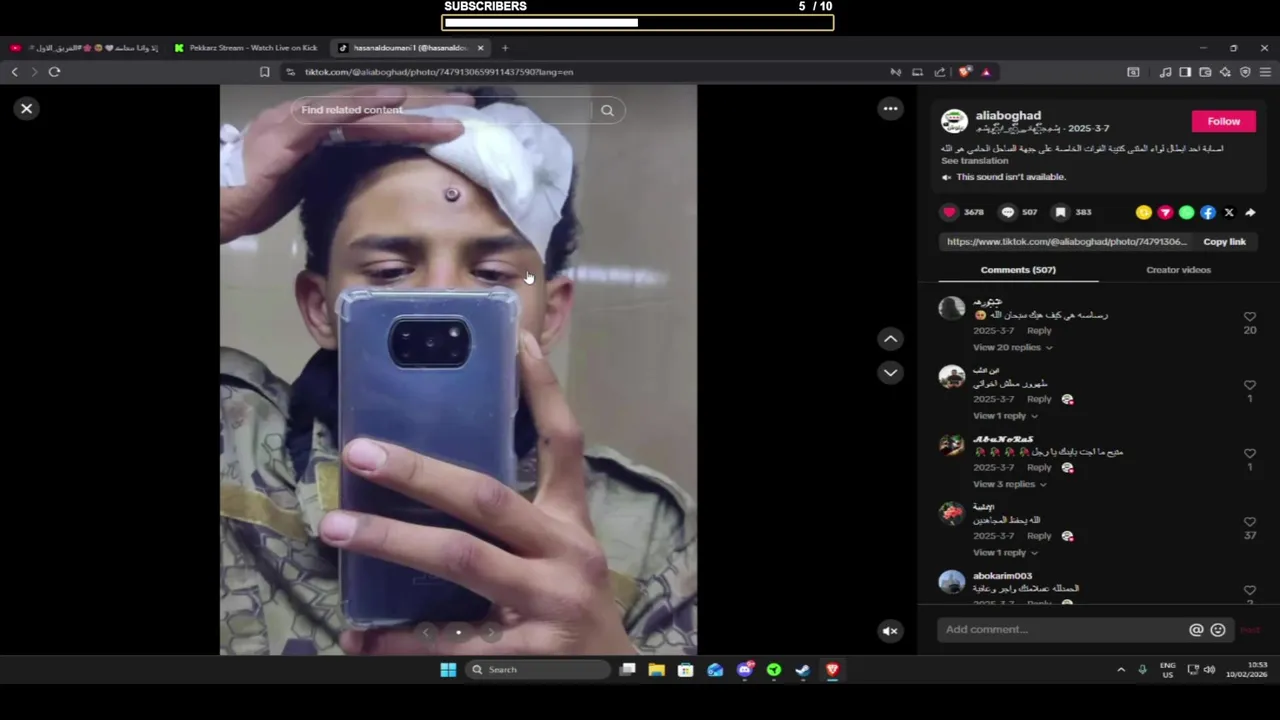1280x720 pixels.
Task: Expand View 3 replies
Action: pos(1012,484)
